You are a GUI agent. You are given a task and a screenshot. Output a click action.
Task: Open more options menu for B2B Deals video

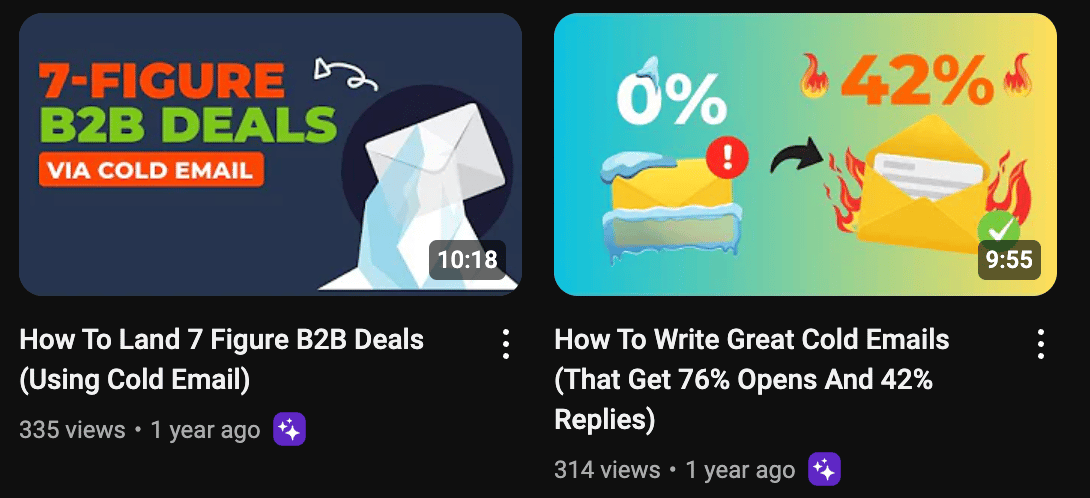[506, 344]
